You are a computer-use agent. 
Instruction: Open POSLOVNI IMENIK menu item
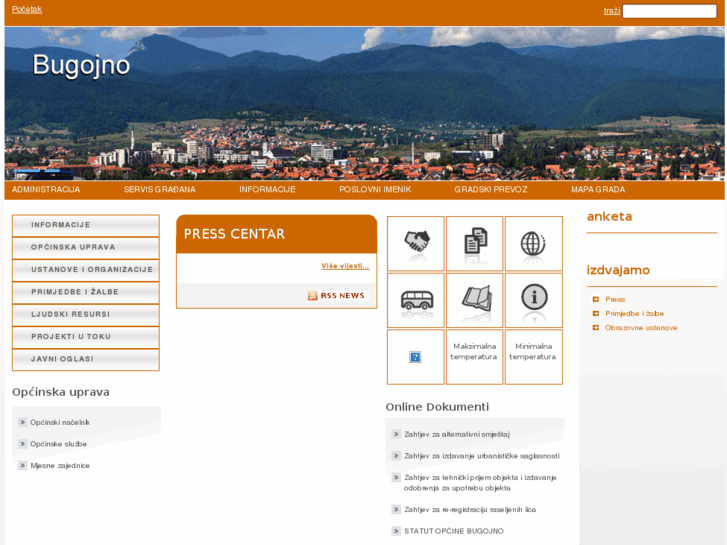click(375, 190)
